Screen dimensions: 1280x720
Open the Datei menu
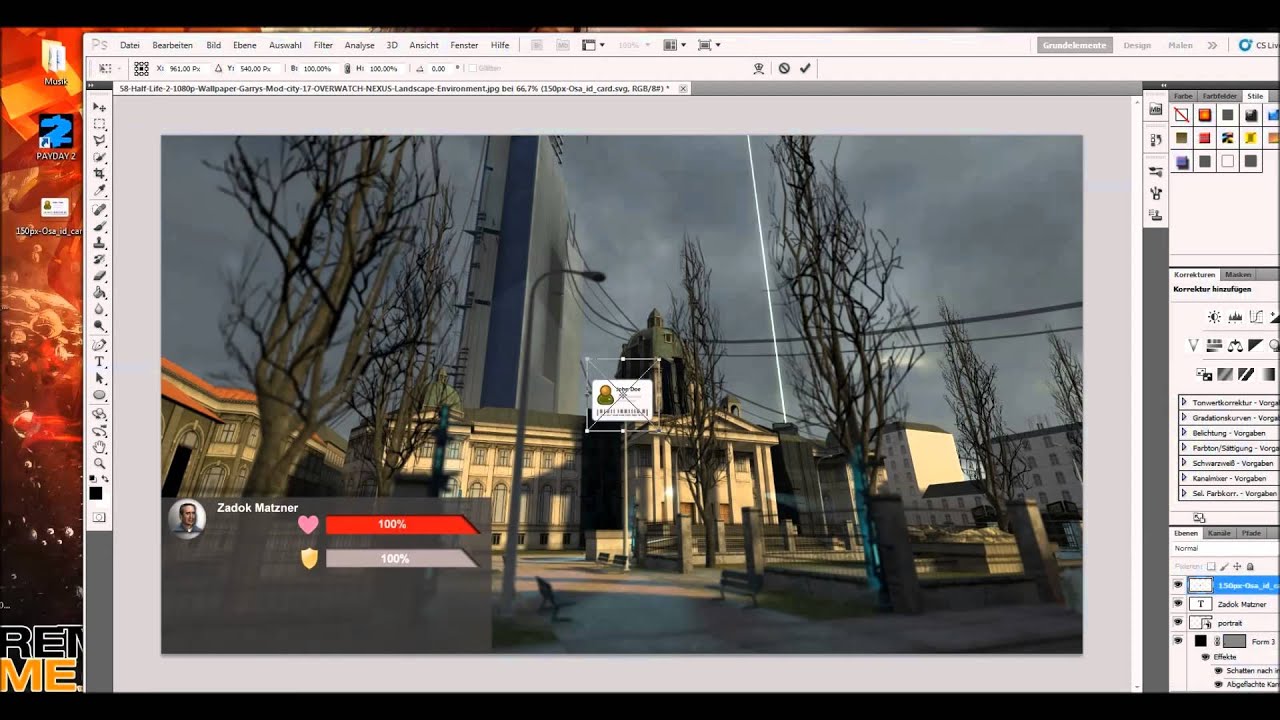pos(130,45)
